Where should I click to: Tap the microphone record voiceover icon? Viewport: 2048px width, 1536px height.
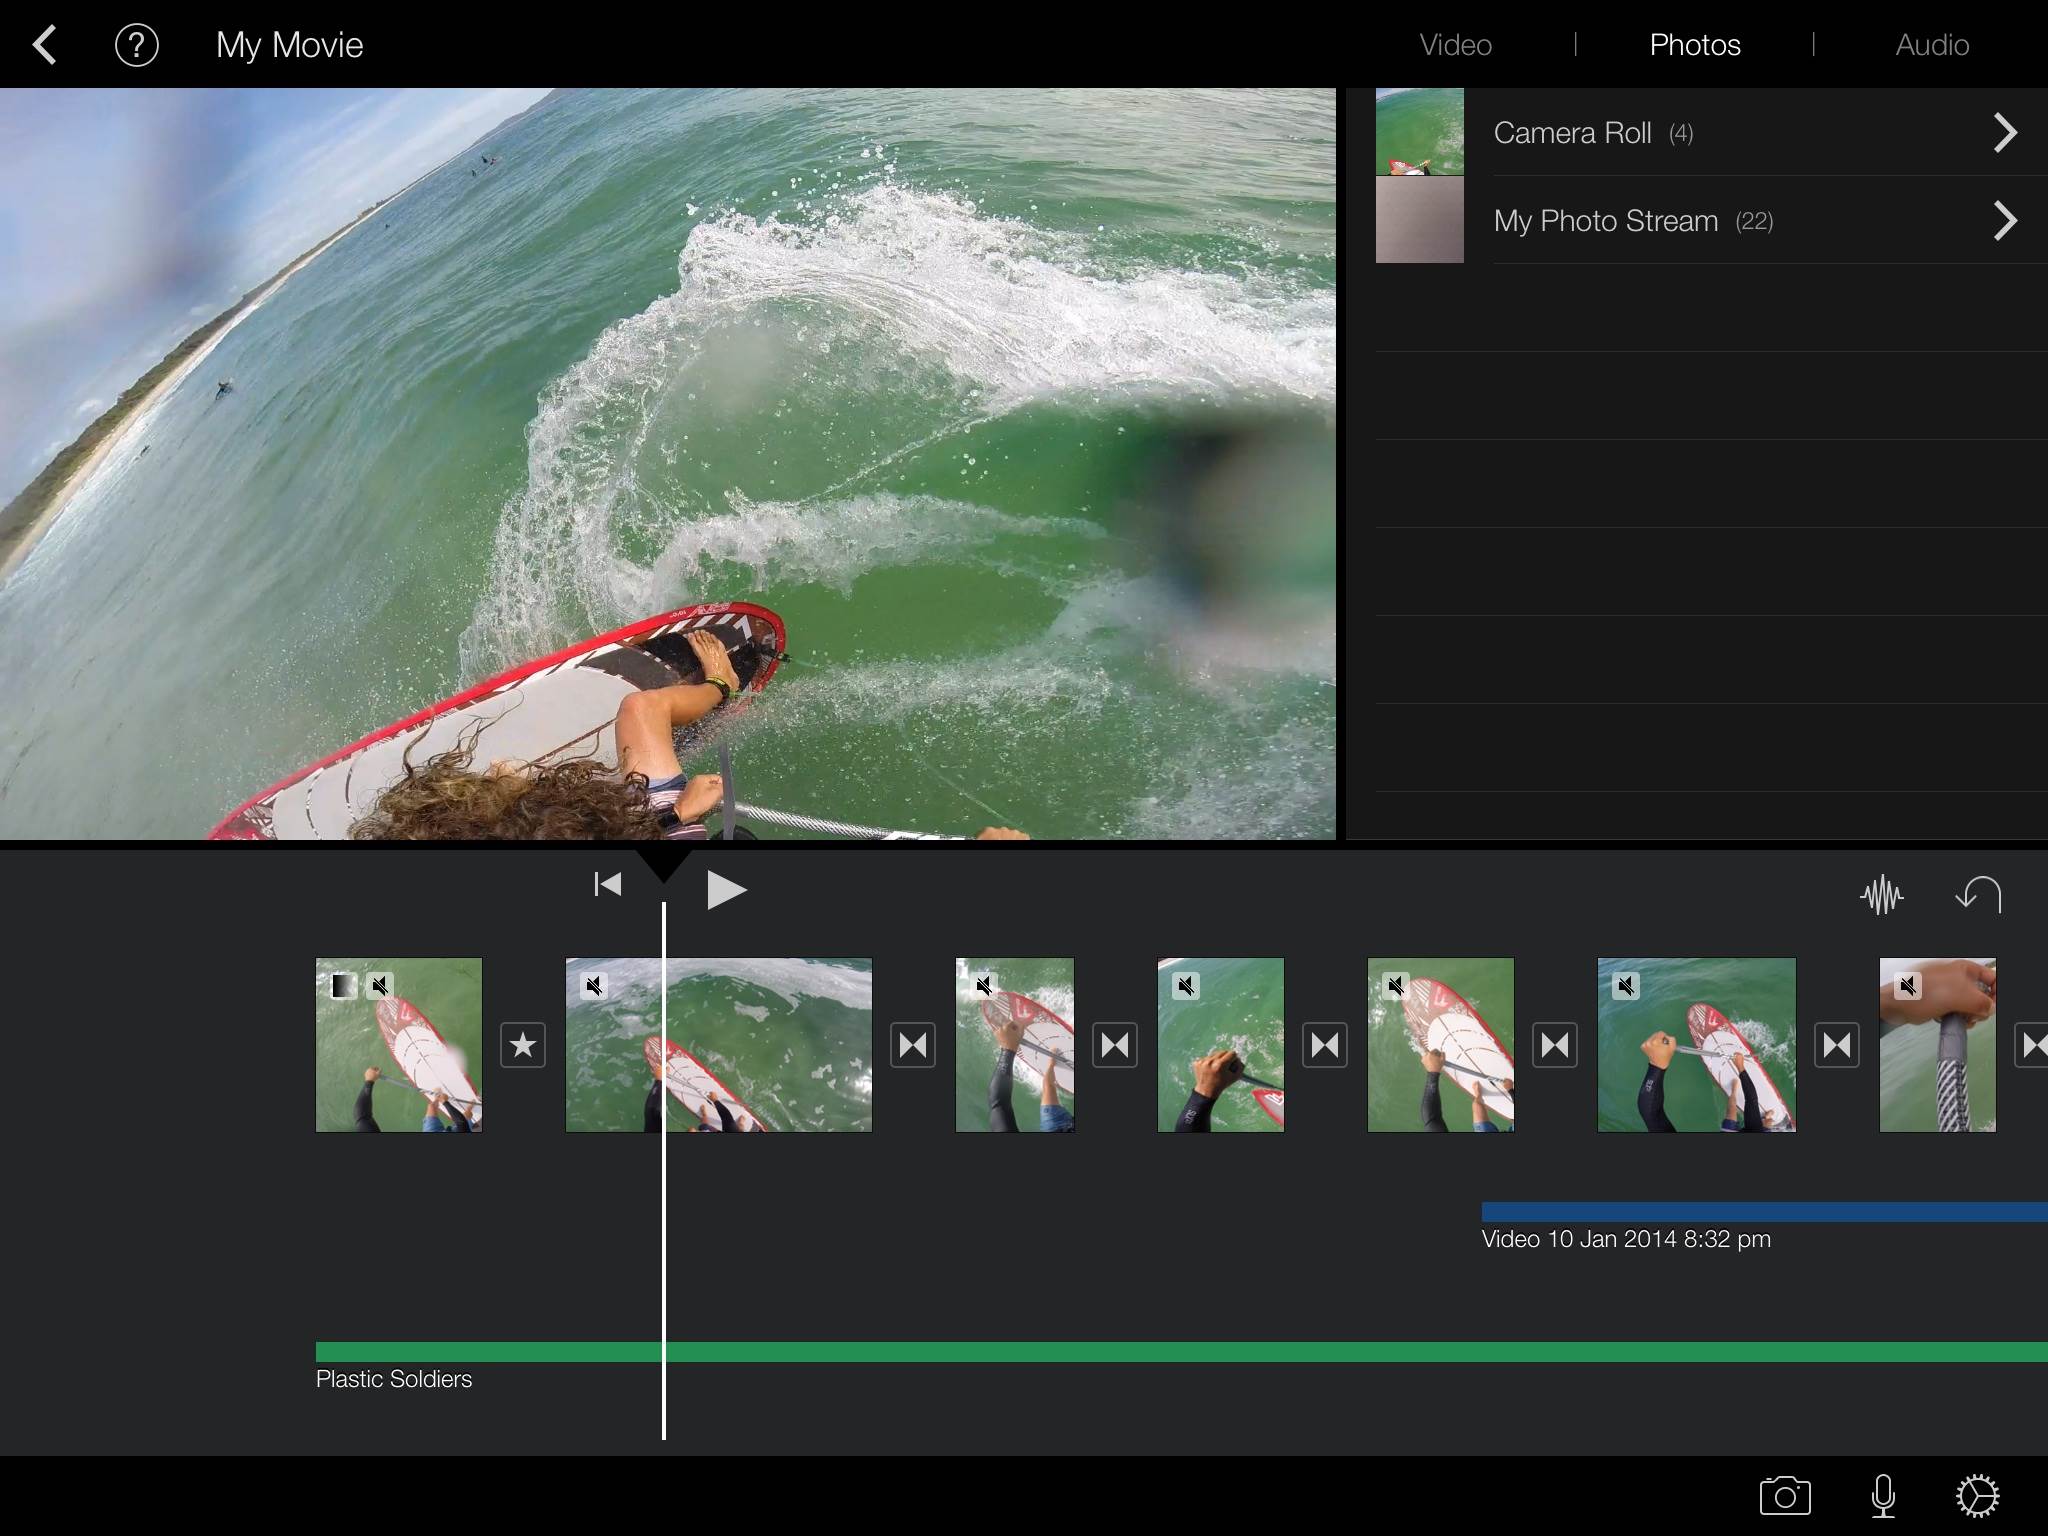point(1883,1496)
